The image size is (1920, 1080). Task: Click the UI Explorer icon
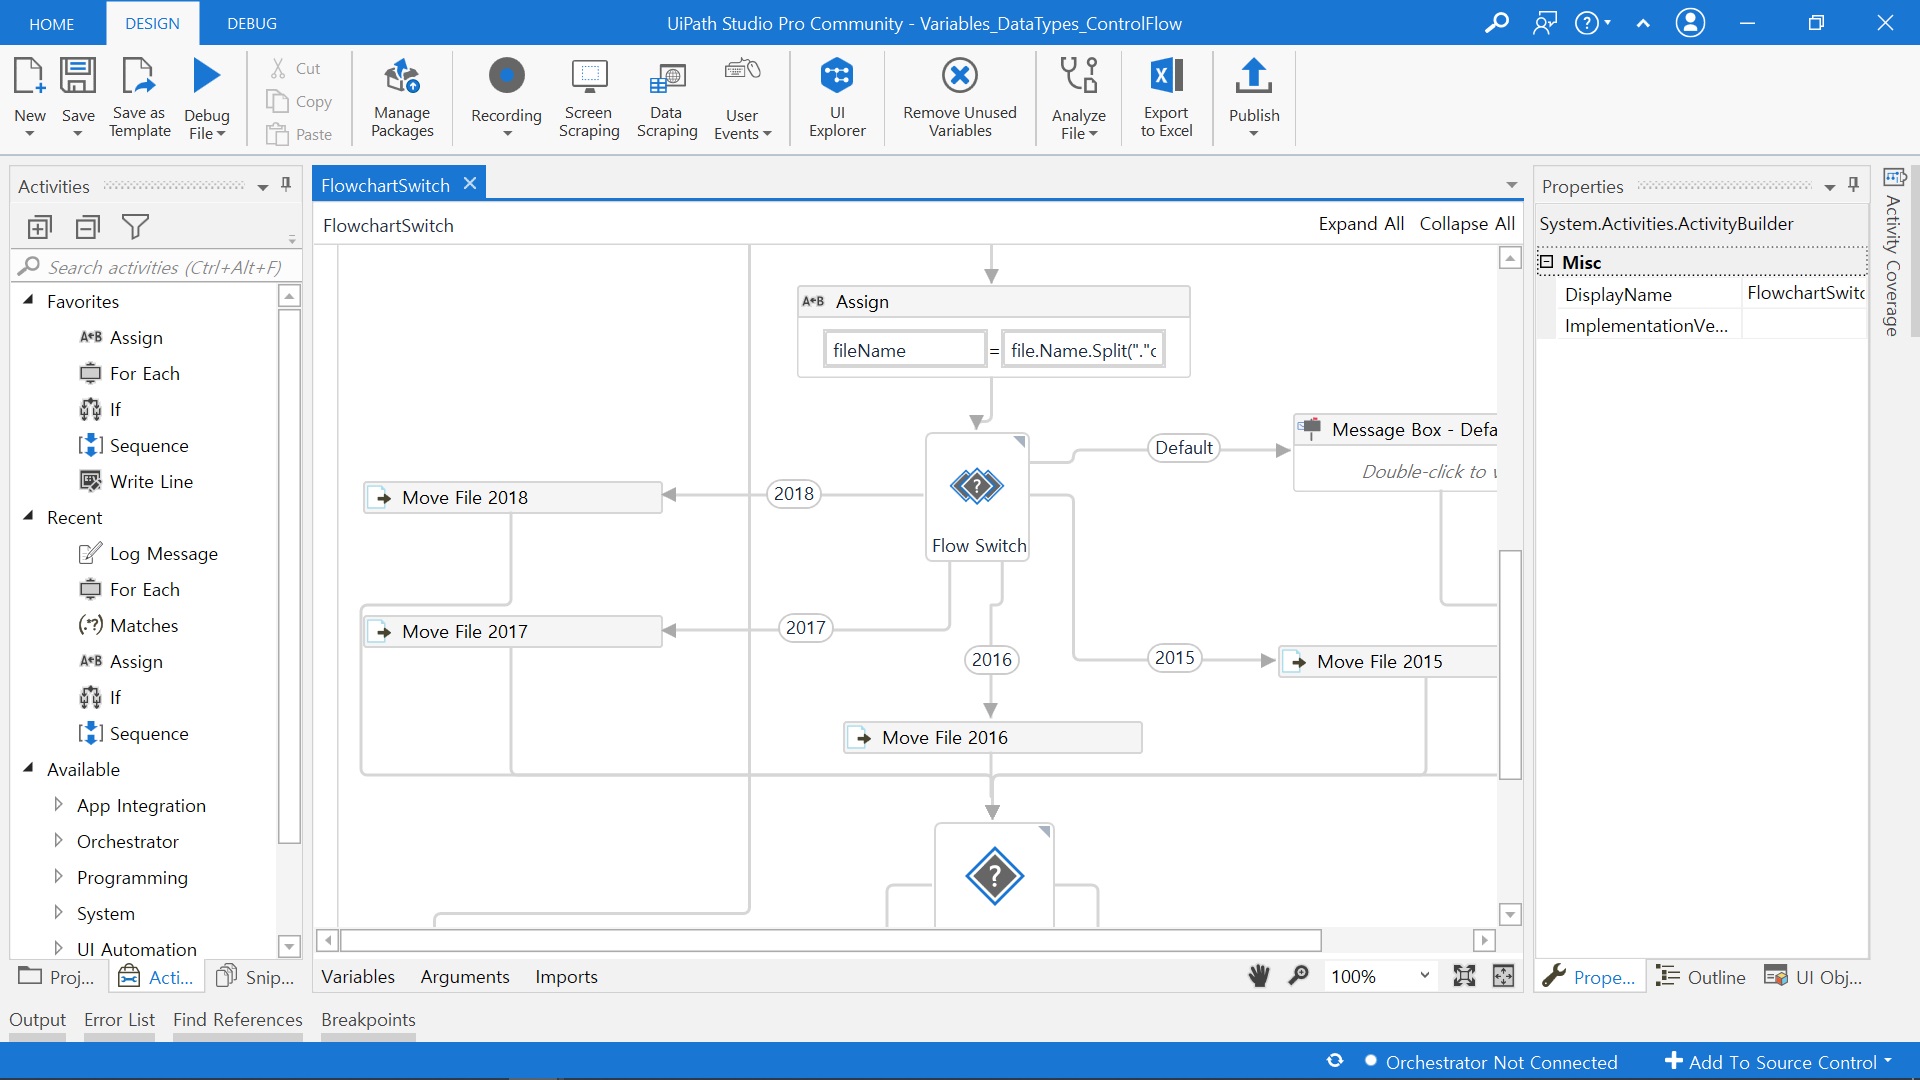(836, 76)
